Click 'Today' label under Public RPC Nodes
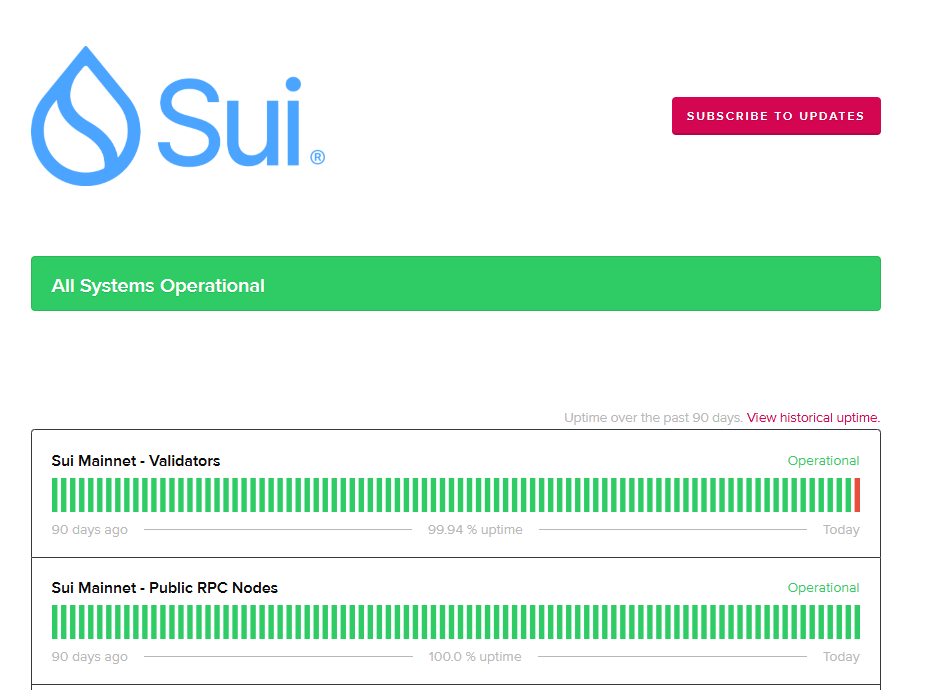The height and width of the screenshot is (690, 932). pos(841,657)
